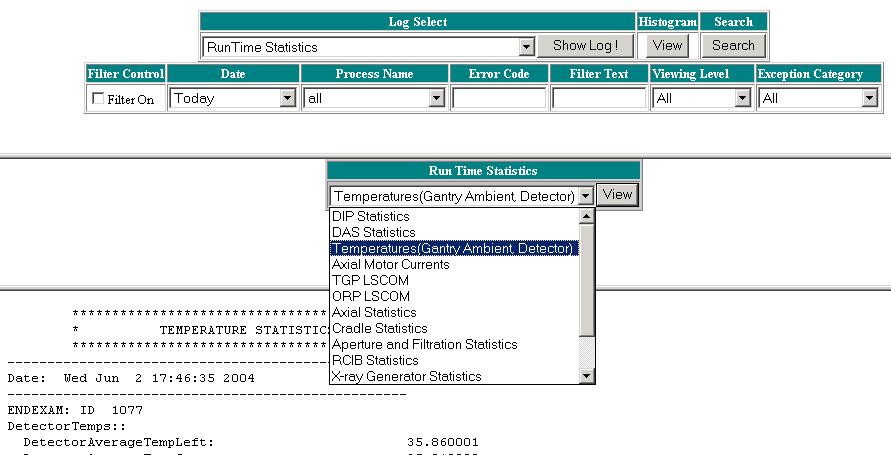
Task: Select Axial Motor Currents option
Action: 390,264
